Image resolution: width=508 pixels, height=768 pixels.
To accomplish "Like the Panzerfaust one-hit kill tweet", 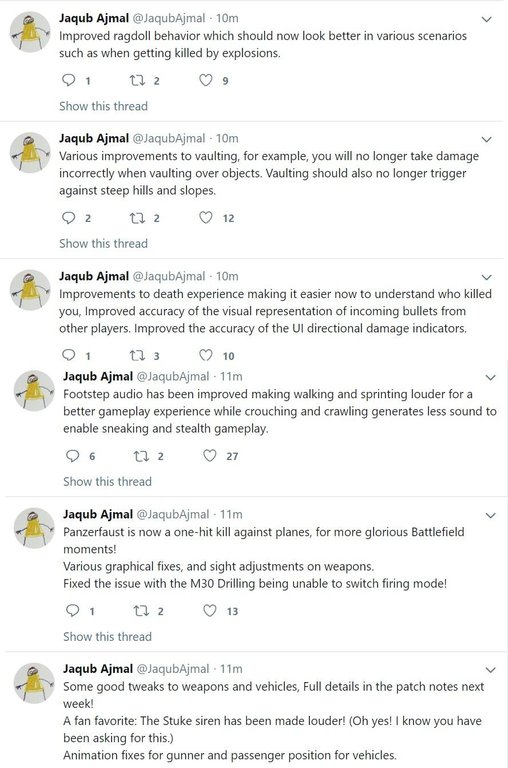I will click(x=210, y=611).
